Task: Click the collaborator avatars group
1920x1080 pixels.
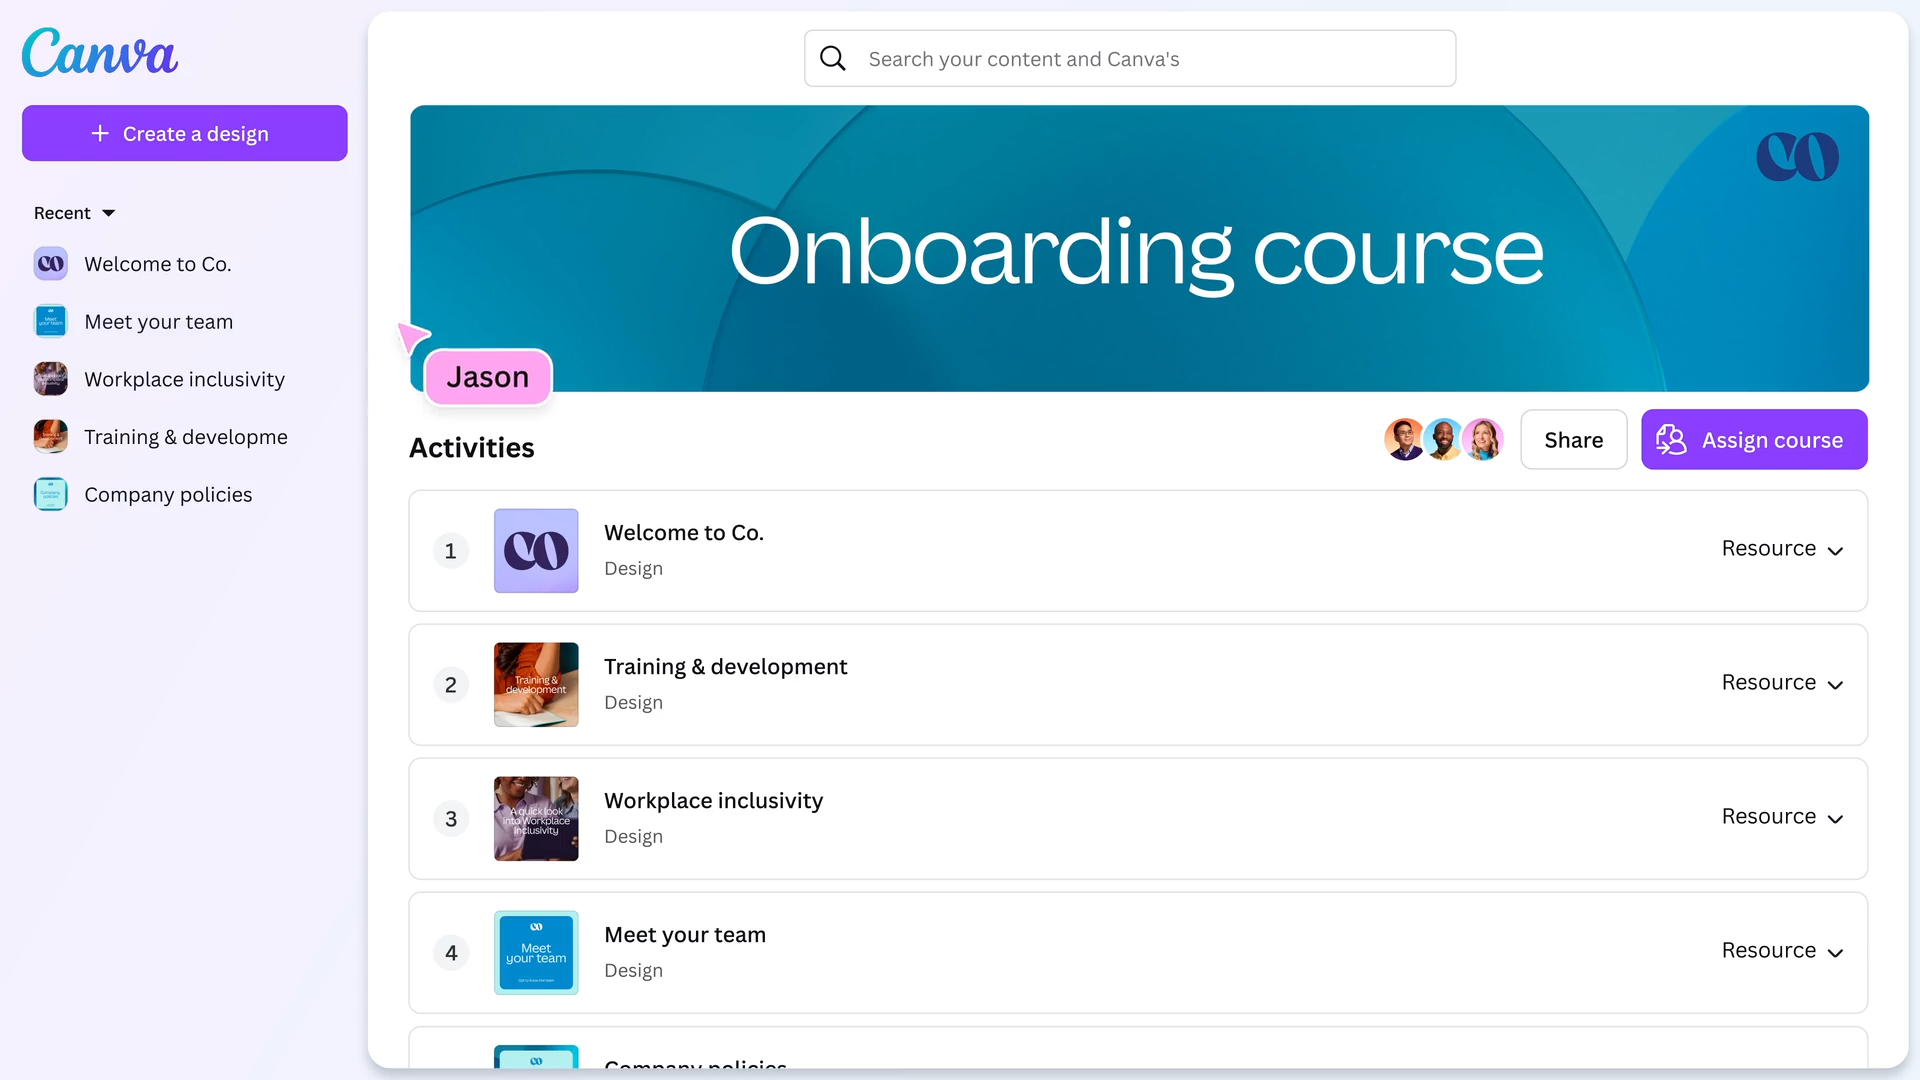Action: [1443, 440]
